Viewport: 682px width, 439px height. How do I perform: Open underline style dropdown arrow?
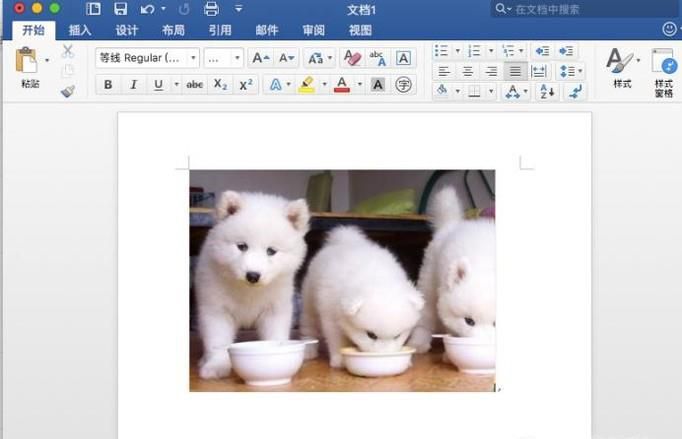click(176, 84)
